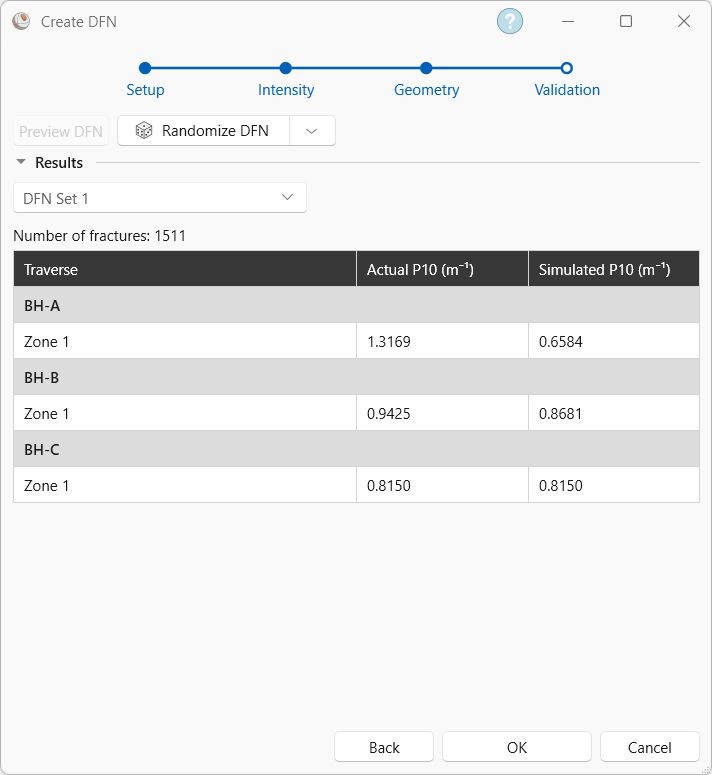
Task: Select the BH-B group row
Action: click(x=356, y=377)
